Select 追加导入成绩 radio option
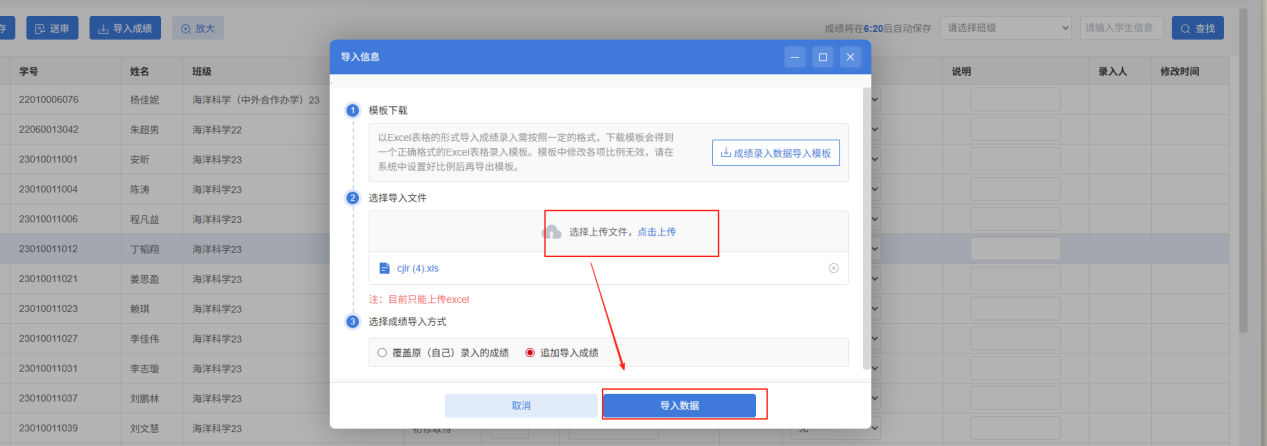1267x446 pixels. 530,352
